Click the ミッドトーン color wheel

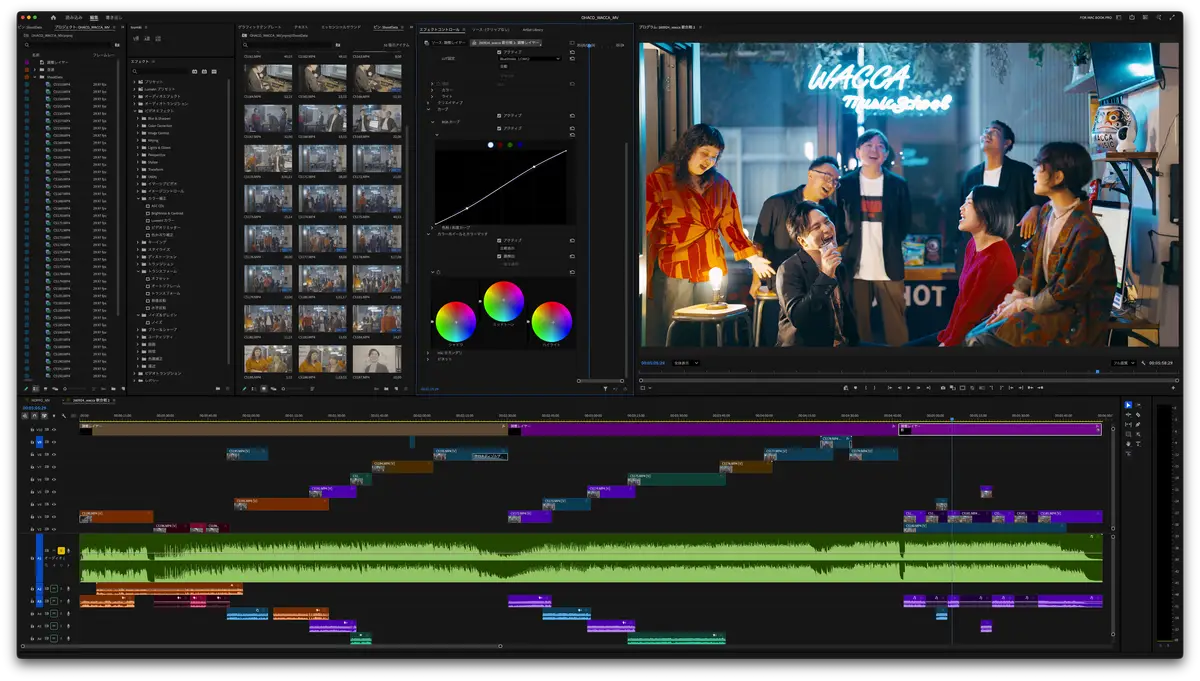504,301
